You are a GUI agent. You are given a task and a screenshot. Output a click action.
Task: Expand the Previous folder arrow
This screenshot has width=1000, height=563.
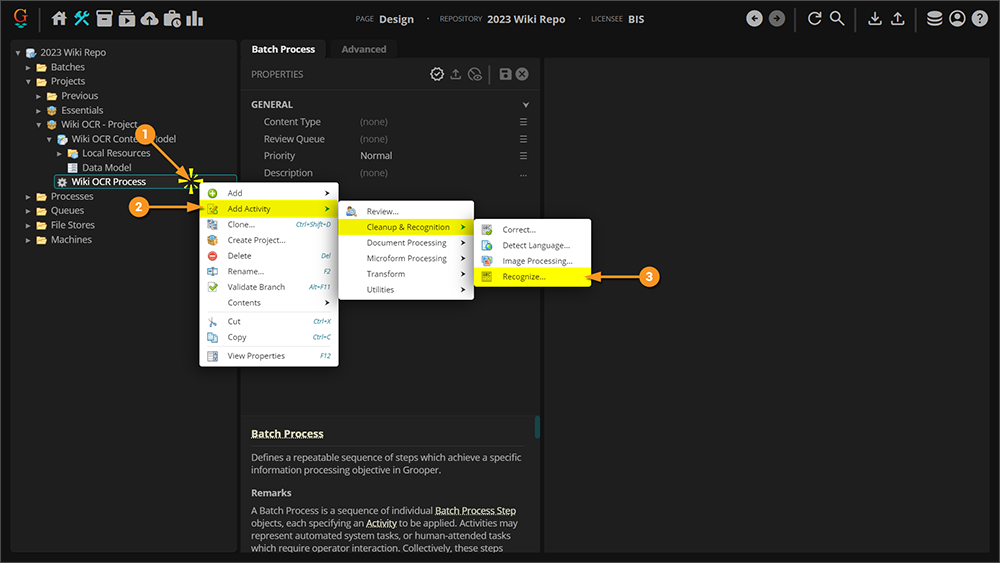point(38,96)
